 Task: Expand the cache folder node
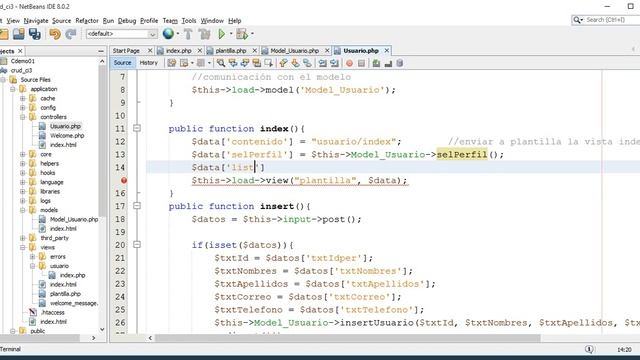coord(23,98)
